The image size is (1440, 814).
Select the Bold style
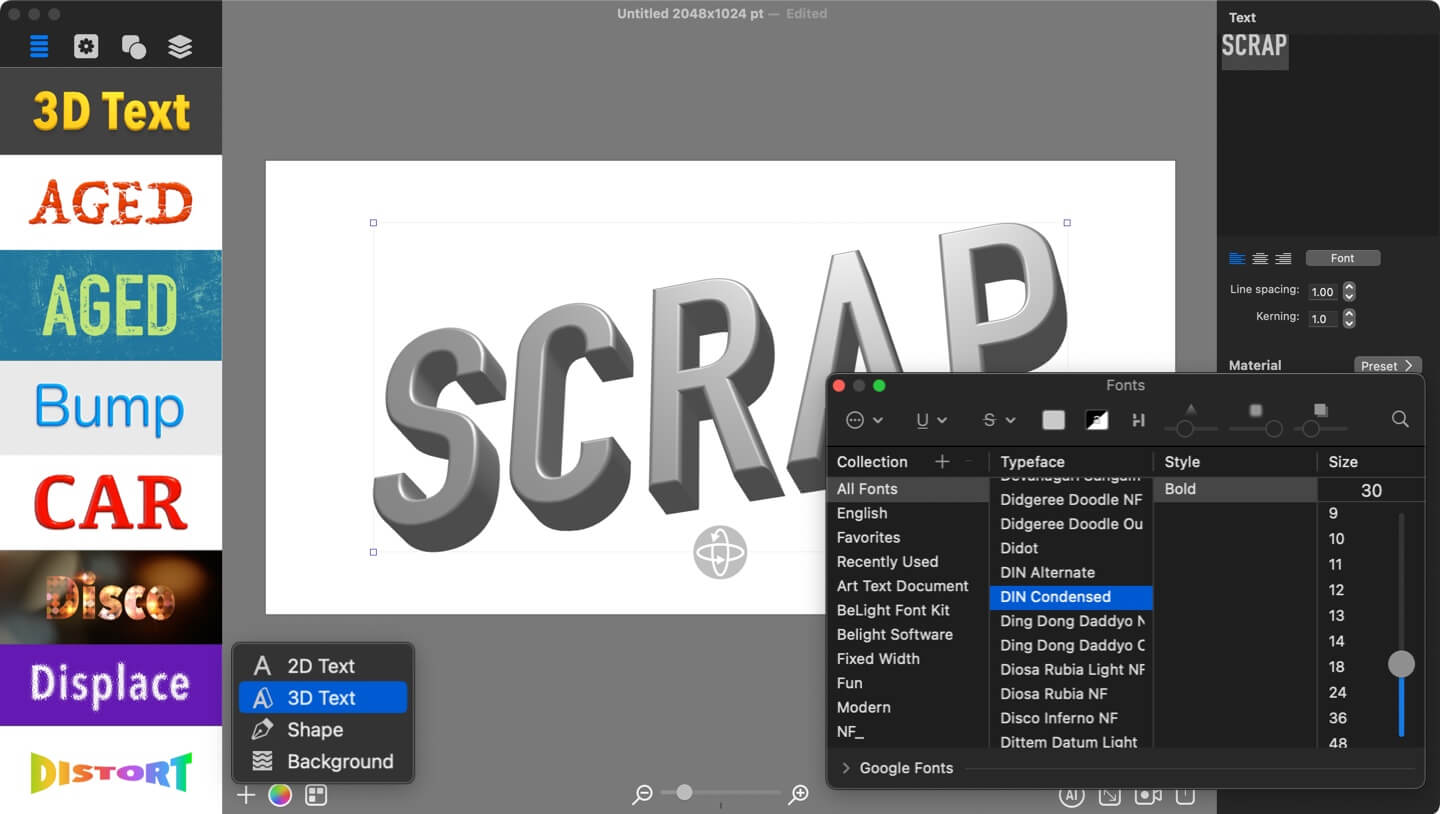pyautogui.click(x=1236, y=489)
